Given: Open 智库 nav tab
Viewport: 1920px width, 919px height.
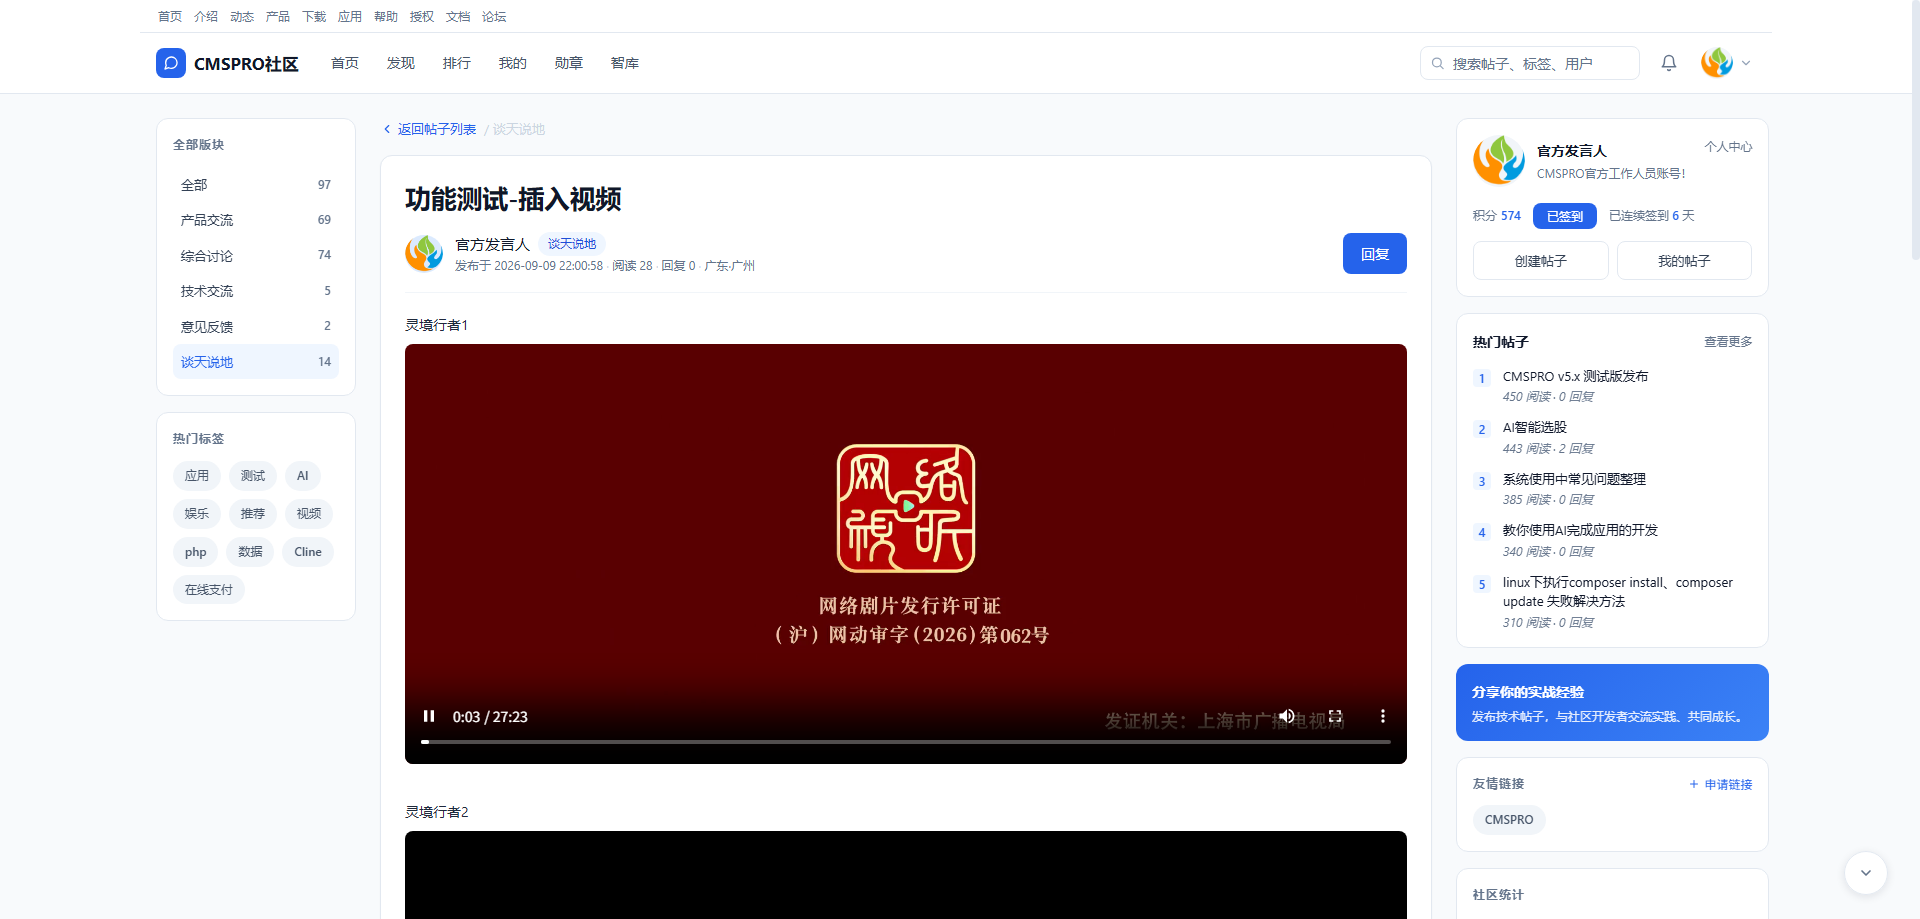Looking at the screenshot, I should 625,63.
